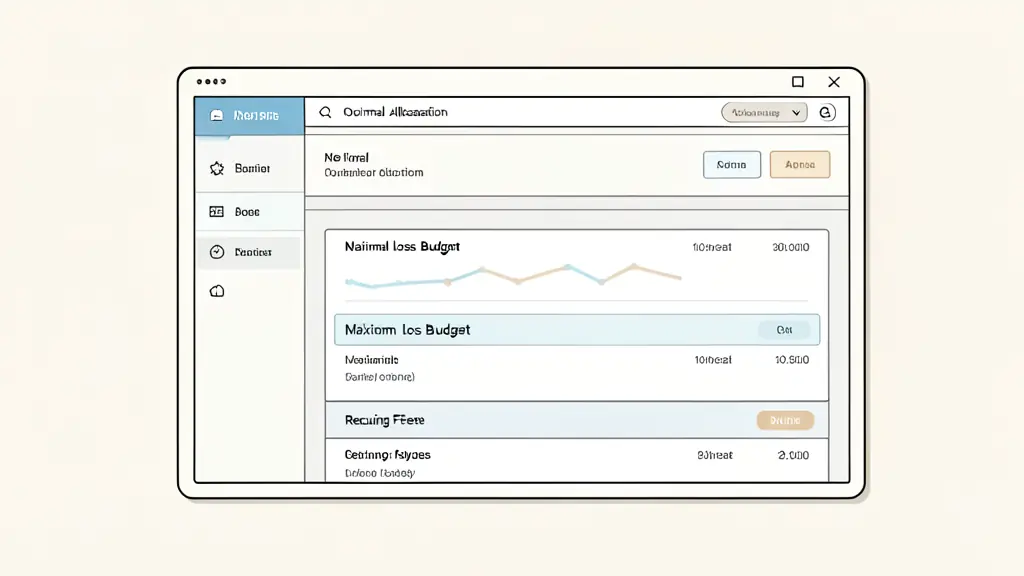Click the orange Apnoa button
Image resolution: width=1024 pixels, height=576 pixels.
800,165
